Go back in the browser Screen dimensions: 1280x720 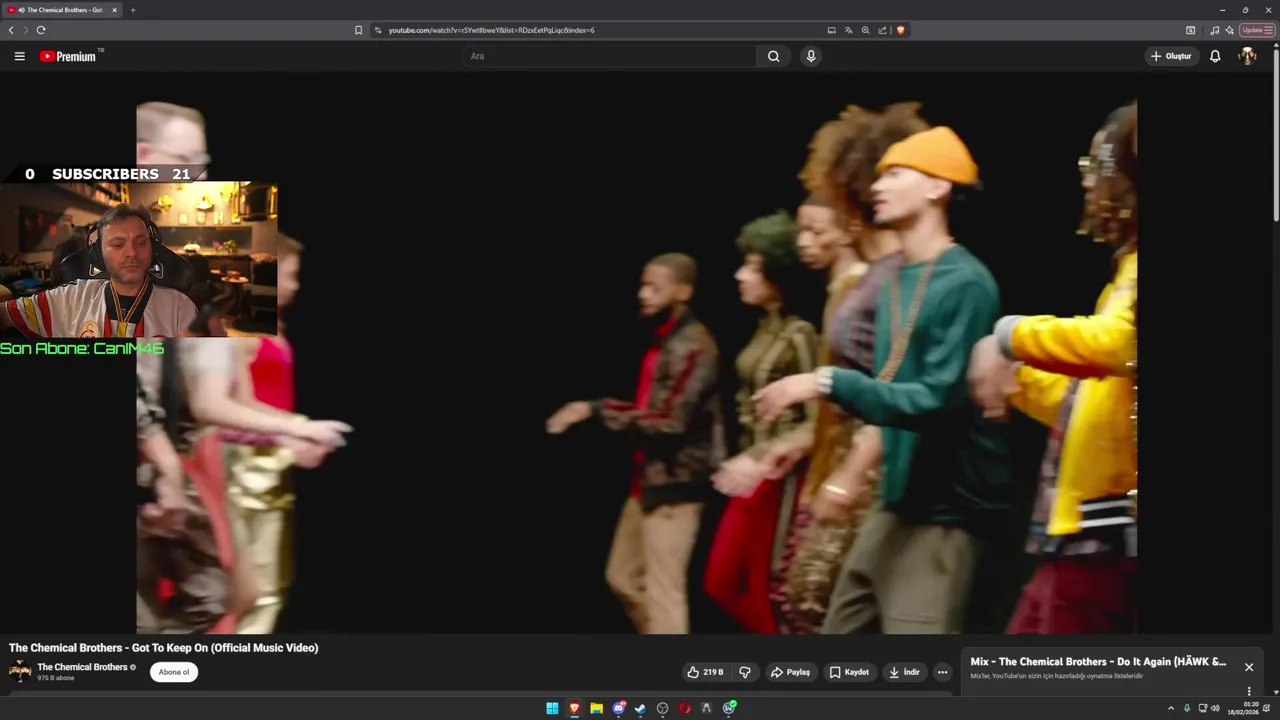11,30
